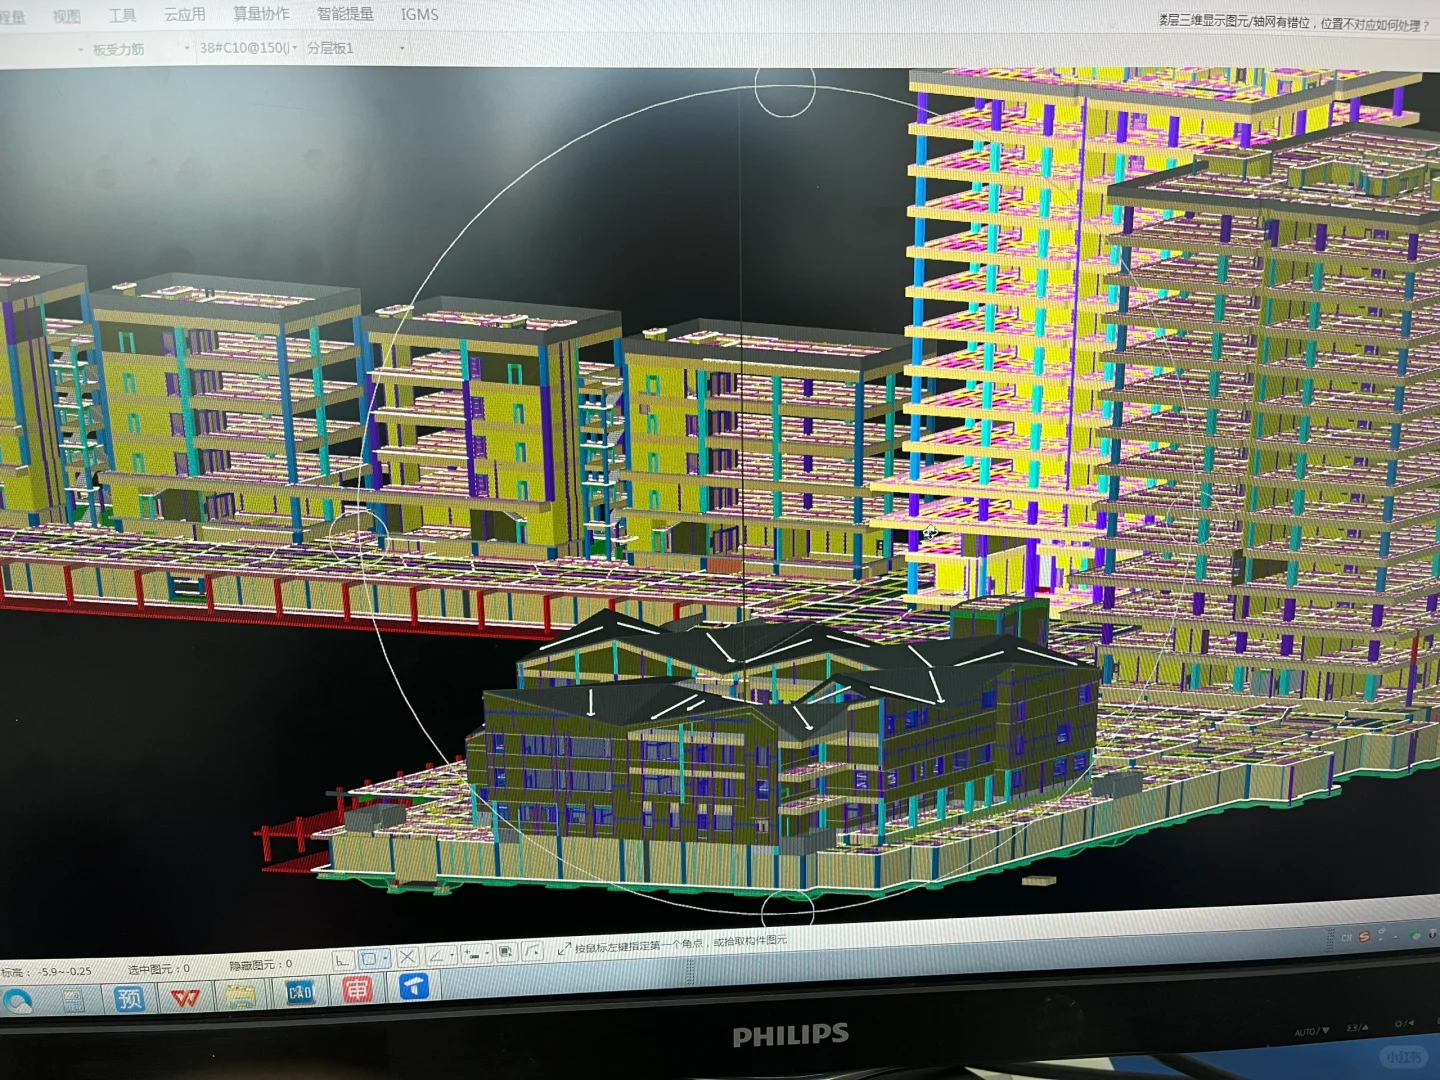
Task: Select the orthogonal snap icon in status bar
Action: click(x=343, y=960)
